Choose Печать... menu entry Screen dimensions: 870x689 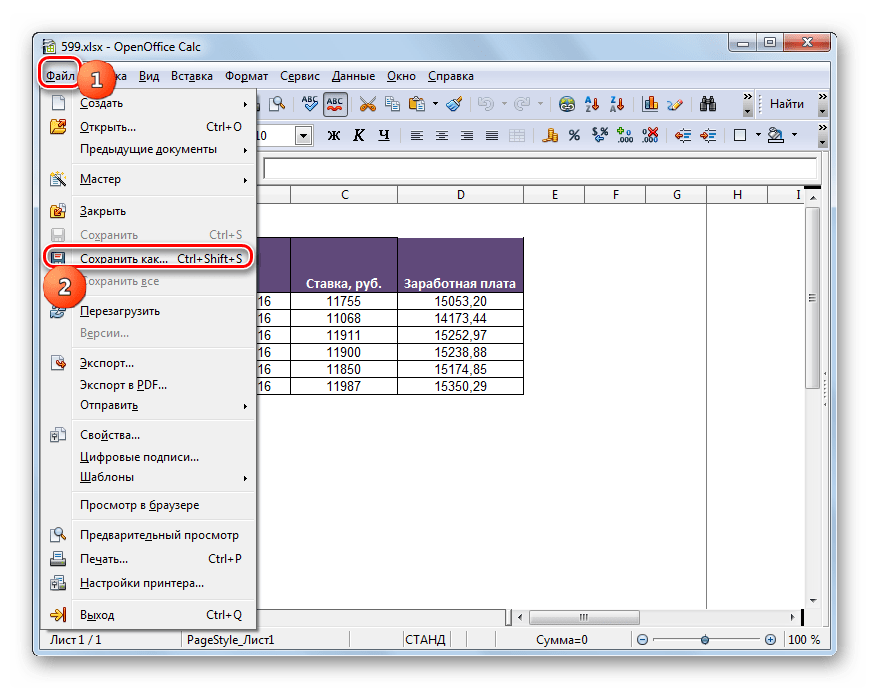148,559
